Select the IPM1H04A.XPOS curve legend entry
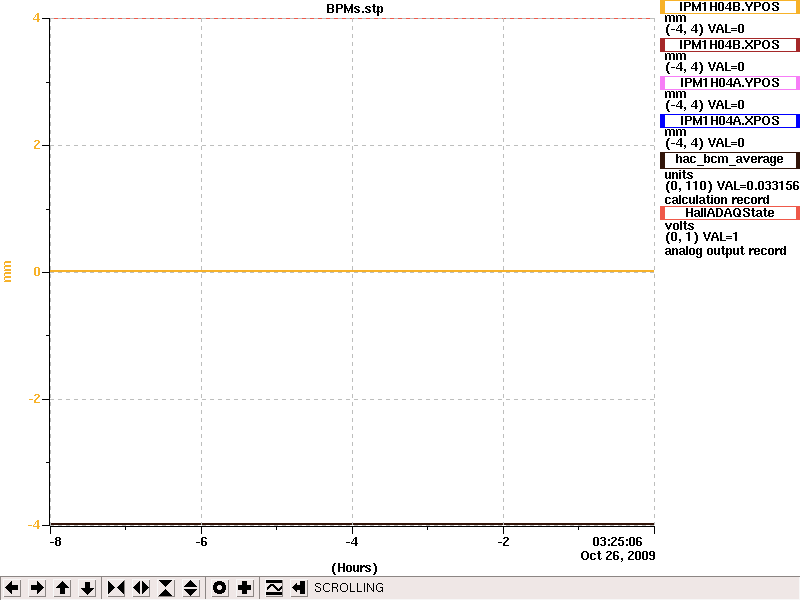The image size is (800, 600). tap(730, 121)
